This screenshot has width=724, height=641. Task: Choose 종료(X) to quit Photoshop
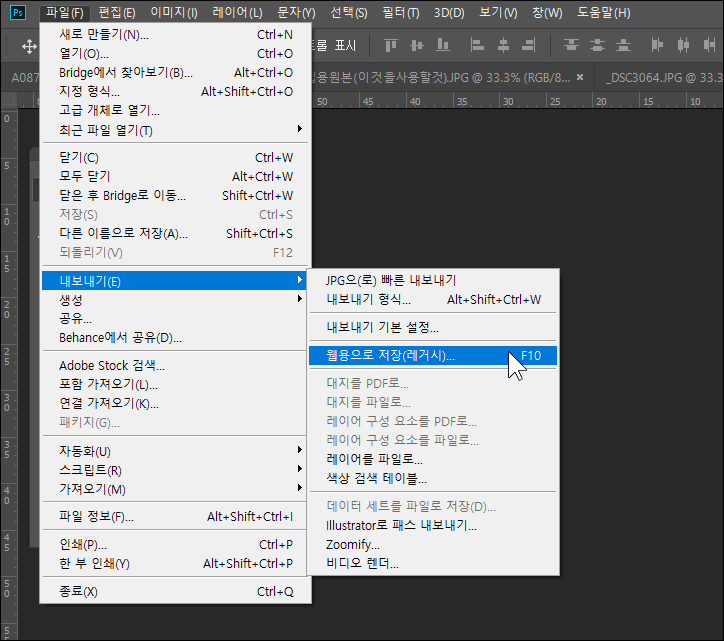tap(176, 592)
